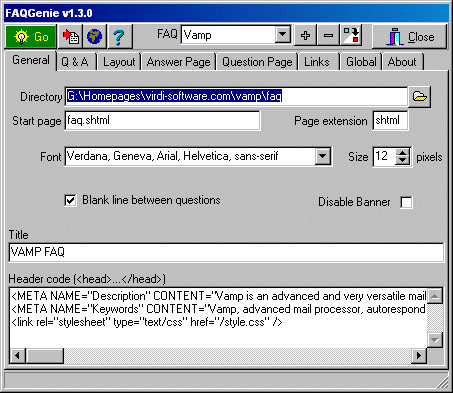Click the copy FAQ squares icon
453x393 pixels.
(x=351, y=35)
